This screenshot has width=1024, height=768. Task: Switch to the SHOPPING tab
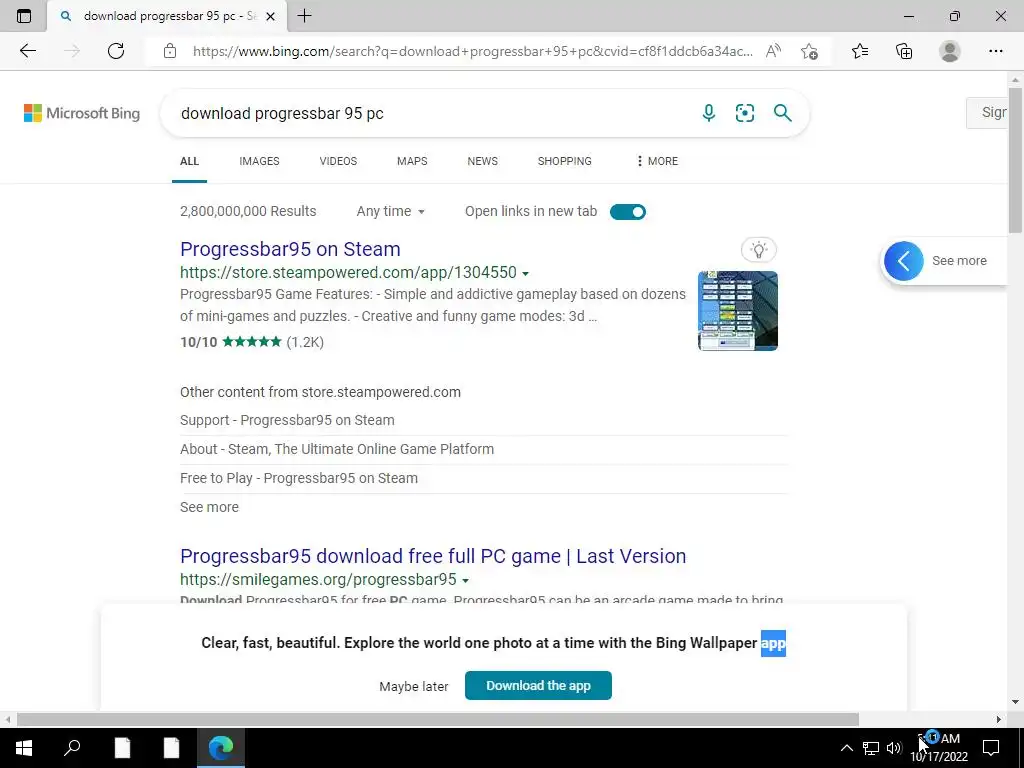tap(565, 161)
